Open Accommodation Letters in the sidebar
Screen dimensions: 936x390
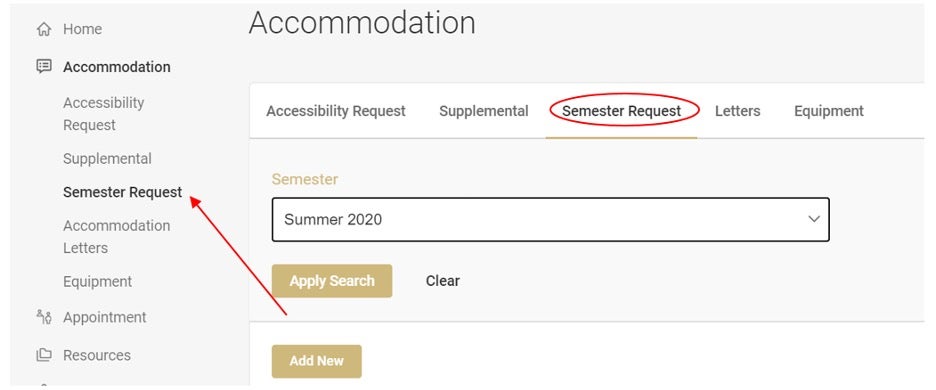[116, 237]
